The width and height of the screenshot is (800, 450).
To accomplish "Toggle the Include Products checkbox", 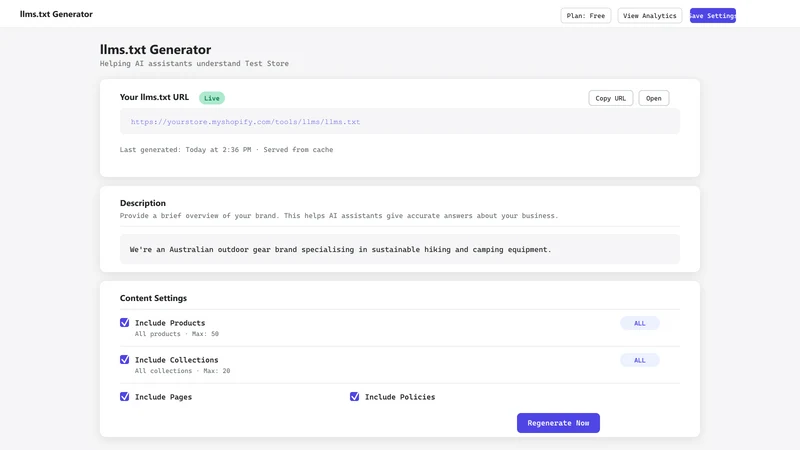I will click(124, 322).
